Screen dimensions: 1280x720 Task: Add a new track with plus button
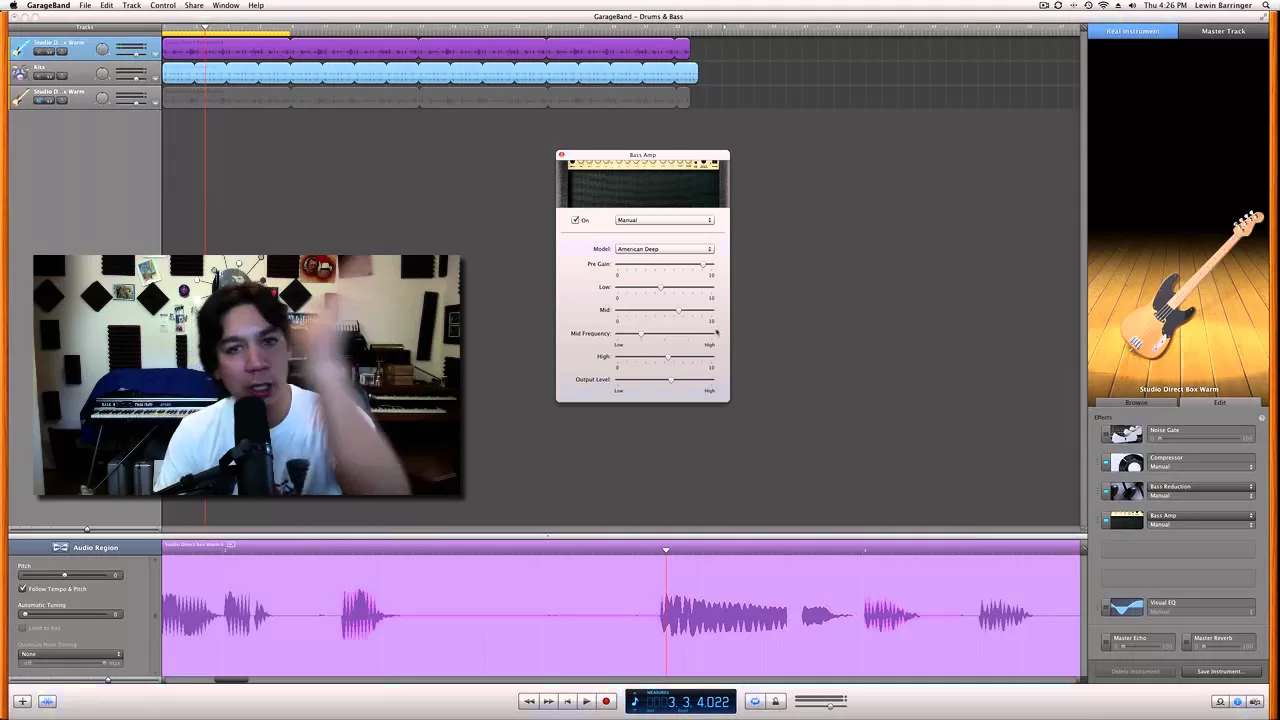(x=22, y=702)
